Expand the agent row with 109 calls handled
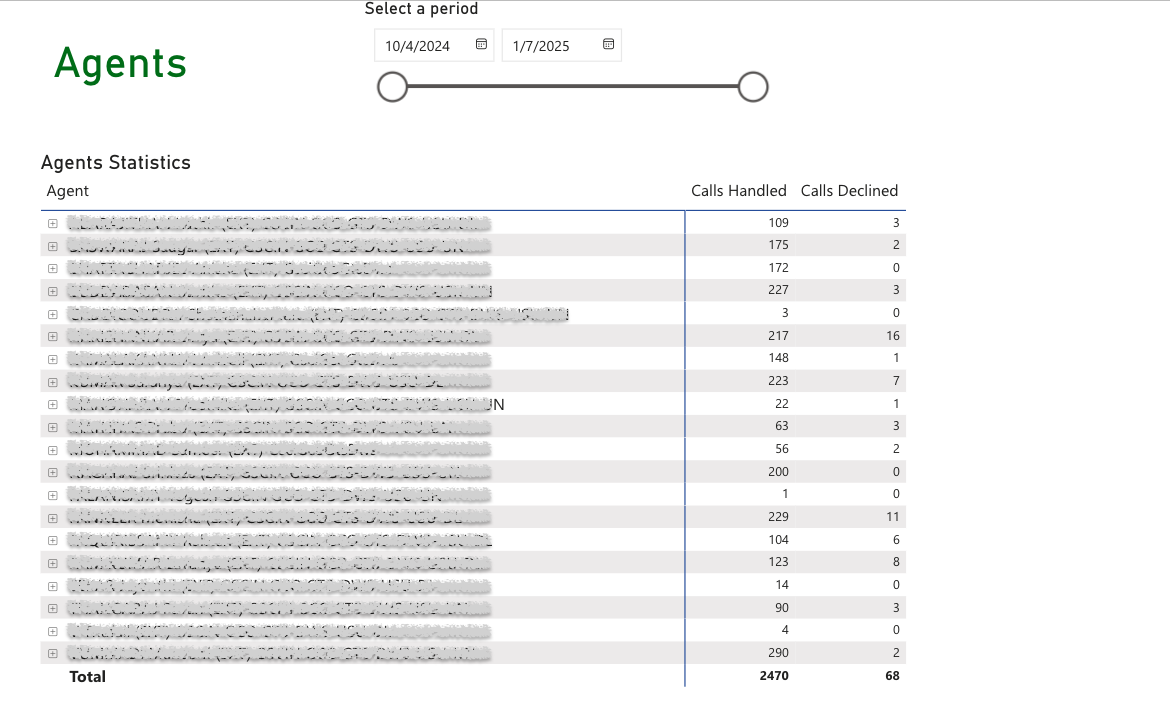1170x728 pixels. click(52, 222)
